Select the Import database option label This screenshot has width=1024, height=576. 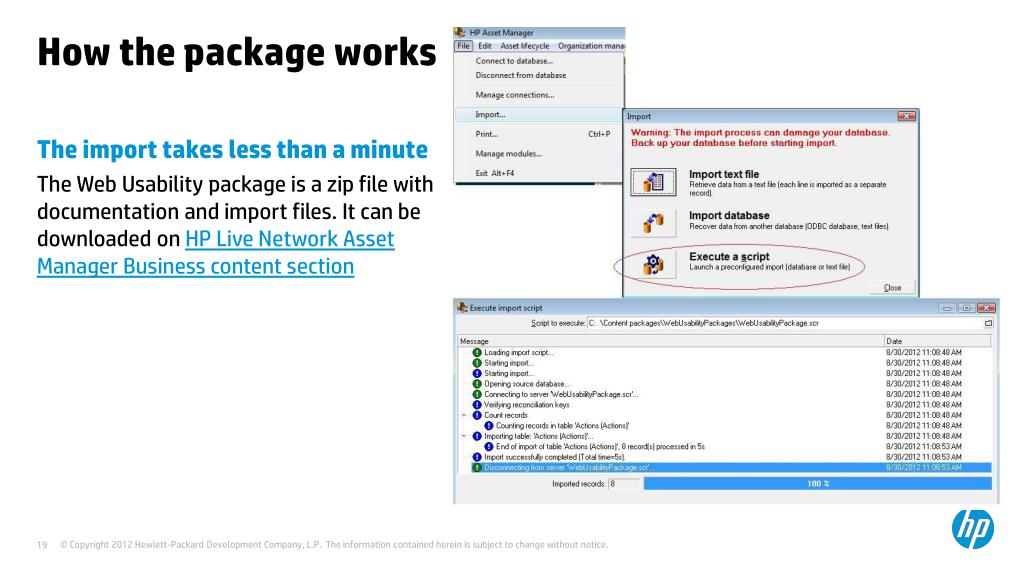click(x=729, y=216)
